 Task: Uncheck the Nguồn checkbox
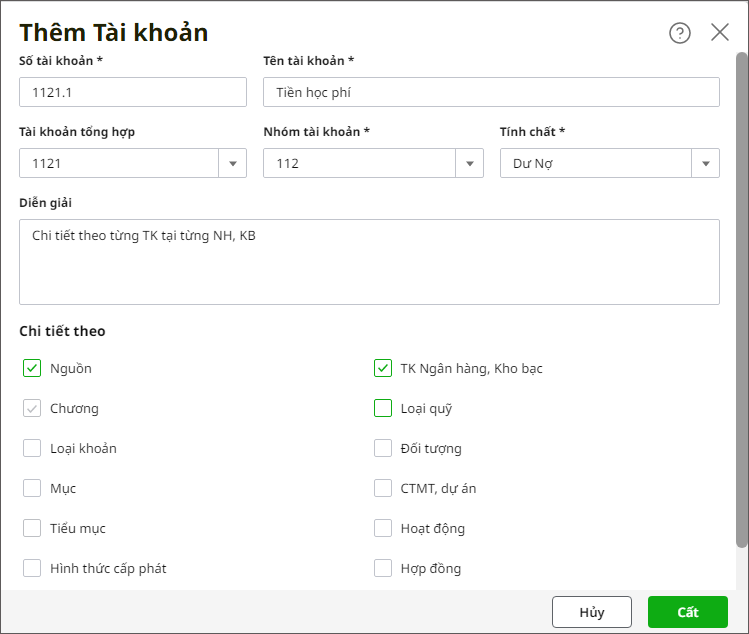click(x=32, y=368)
